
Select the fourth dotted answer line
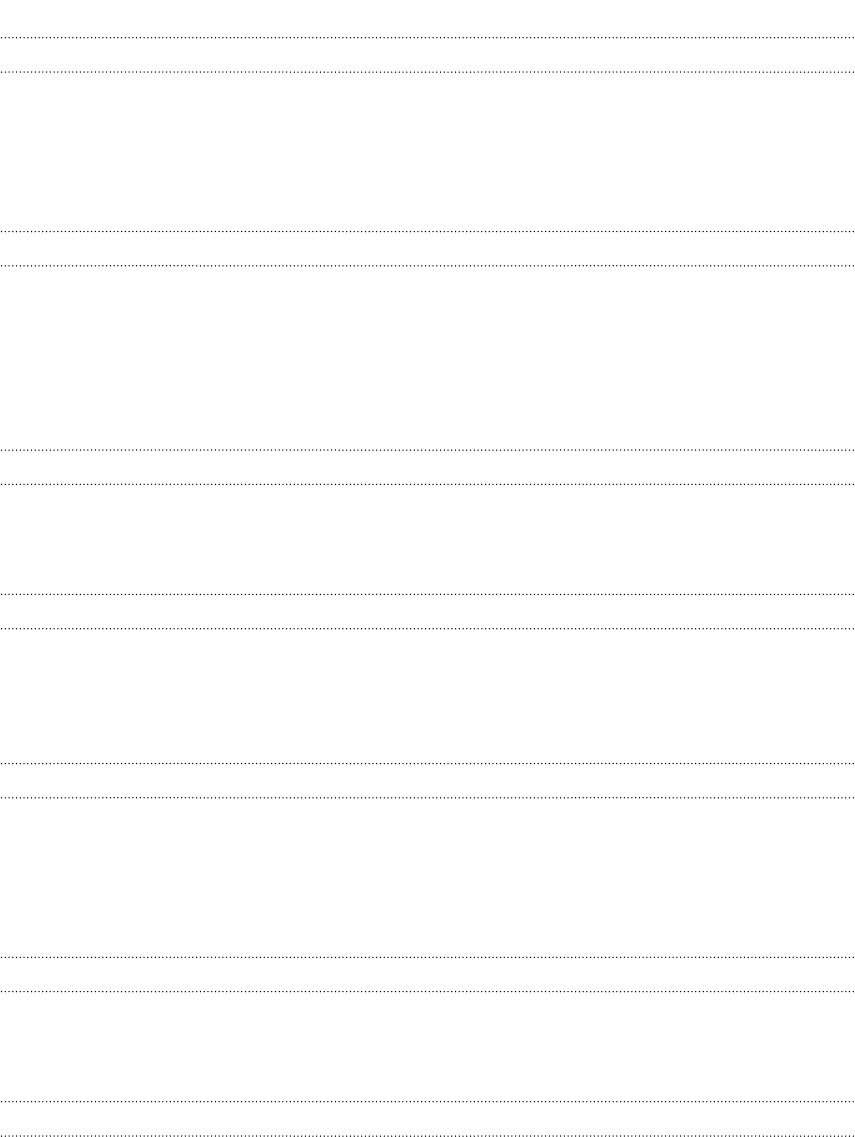tap(427, 265)
